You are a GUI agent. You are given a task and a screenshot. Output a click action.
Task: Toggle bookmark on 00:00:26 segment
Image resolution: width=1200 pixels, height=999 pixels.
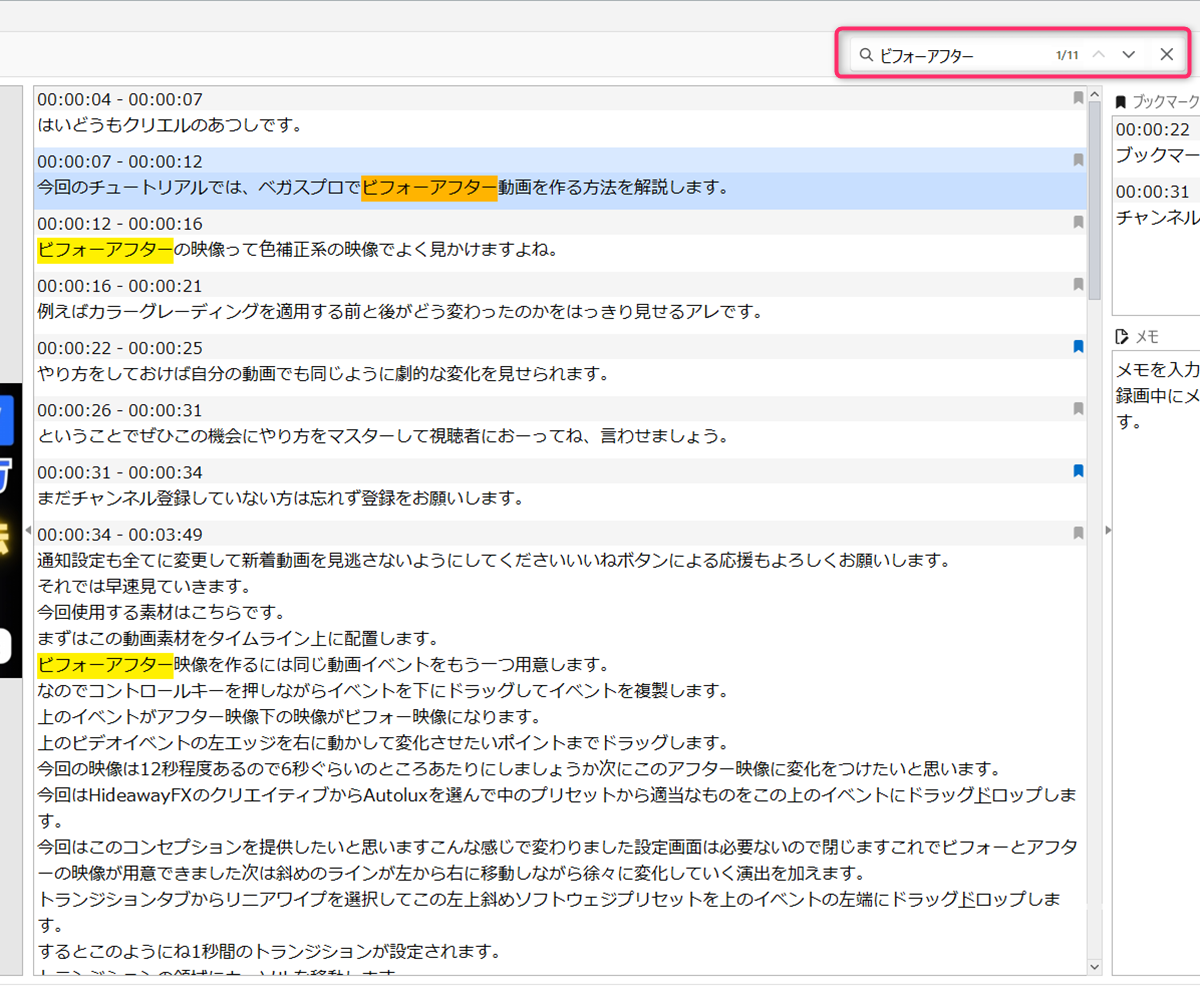coord(1078,409)
